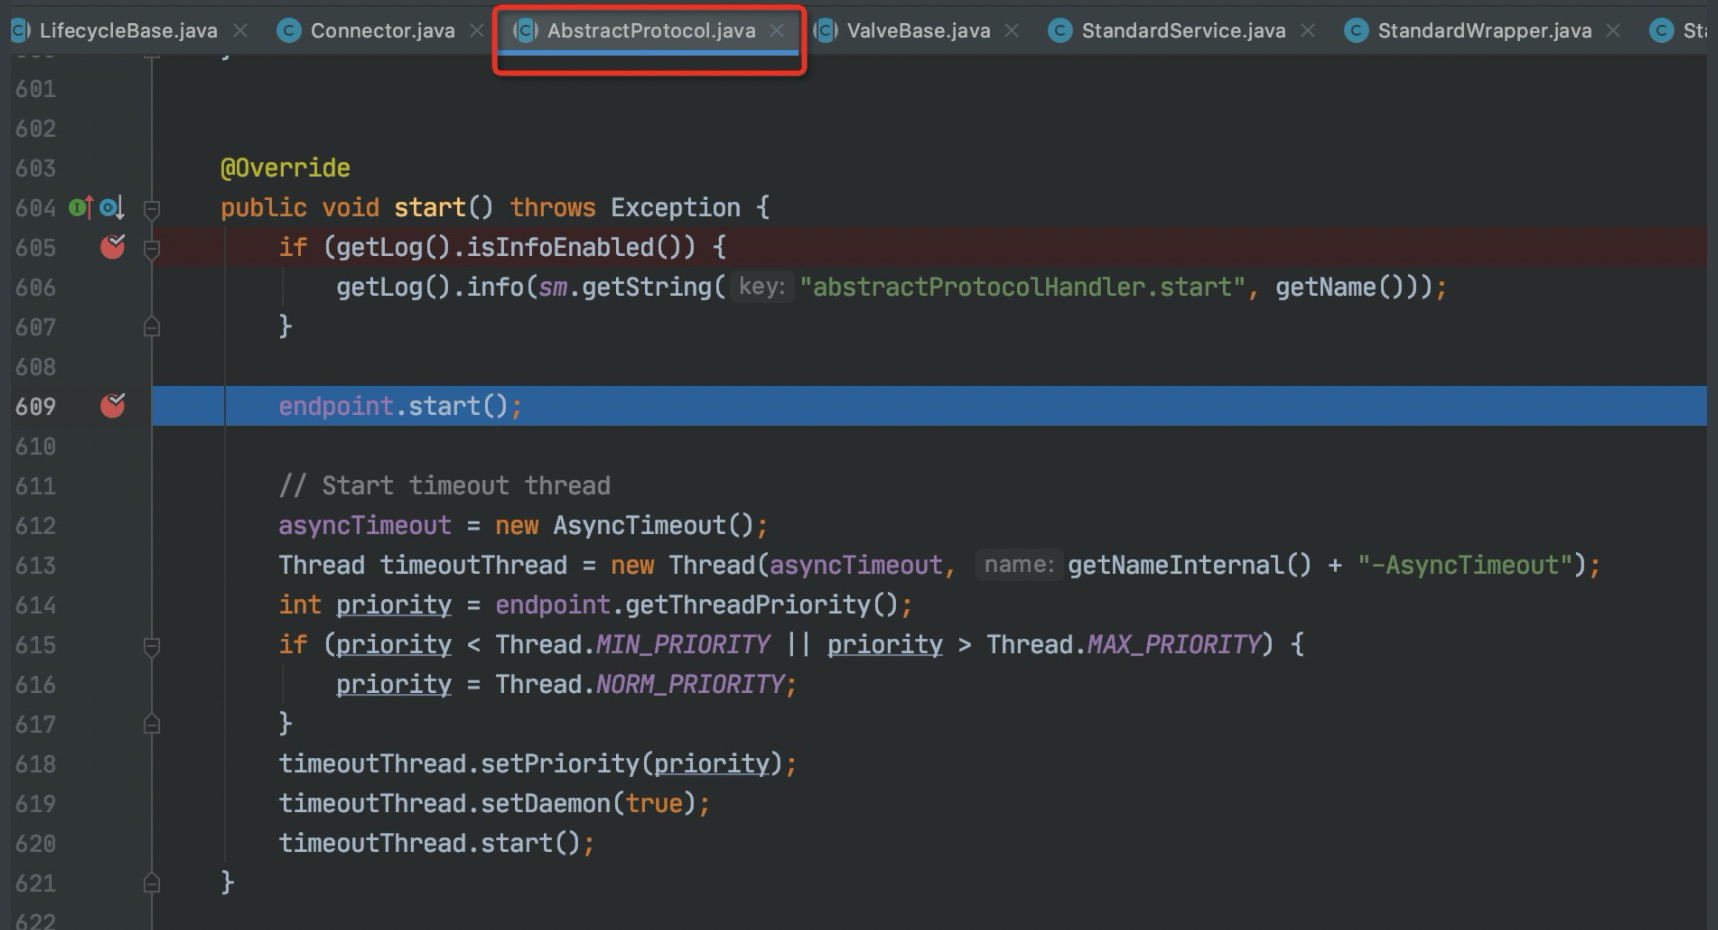The height and width of the screenshot is (930, 1718).
Task: Click new AsyncTimeout() on line 612
Action: click(x=624, y=526)
